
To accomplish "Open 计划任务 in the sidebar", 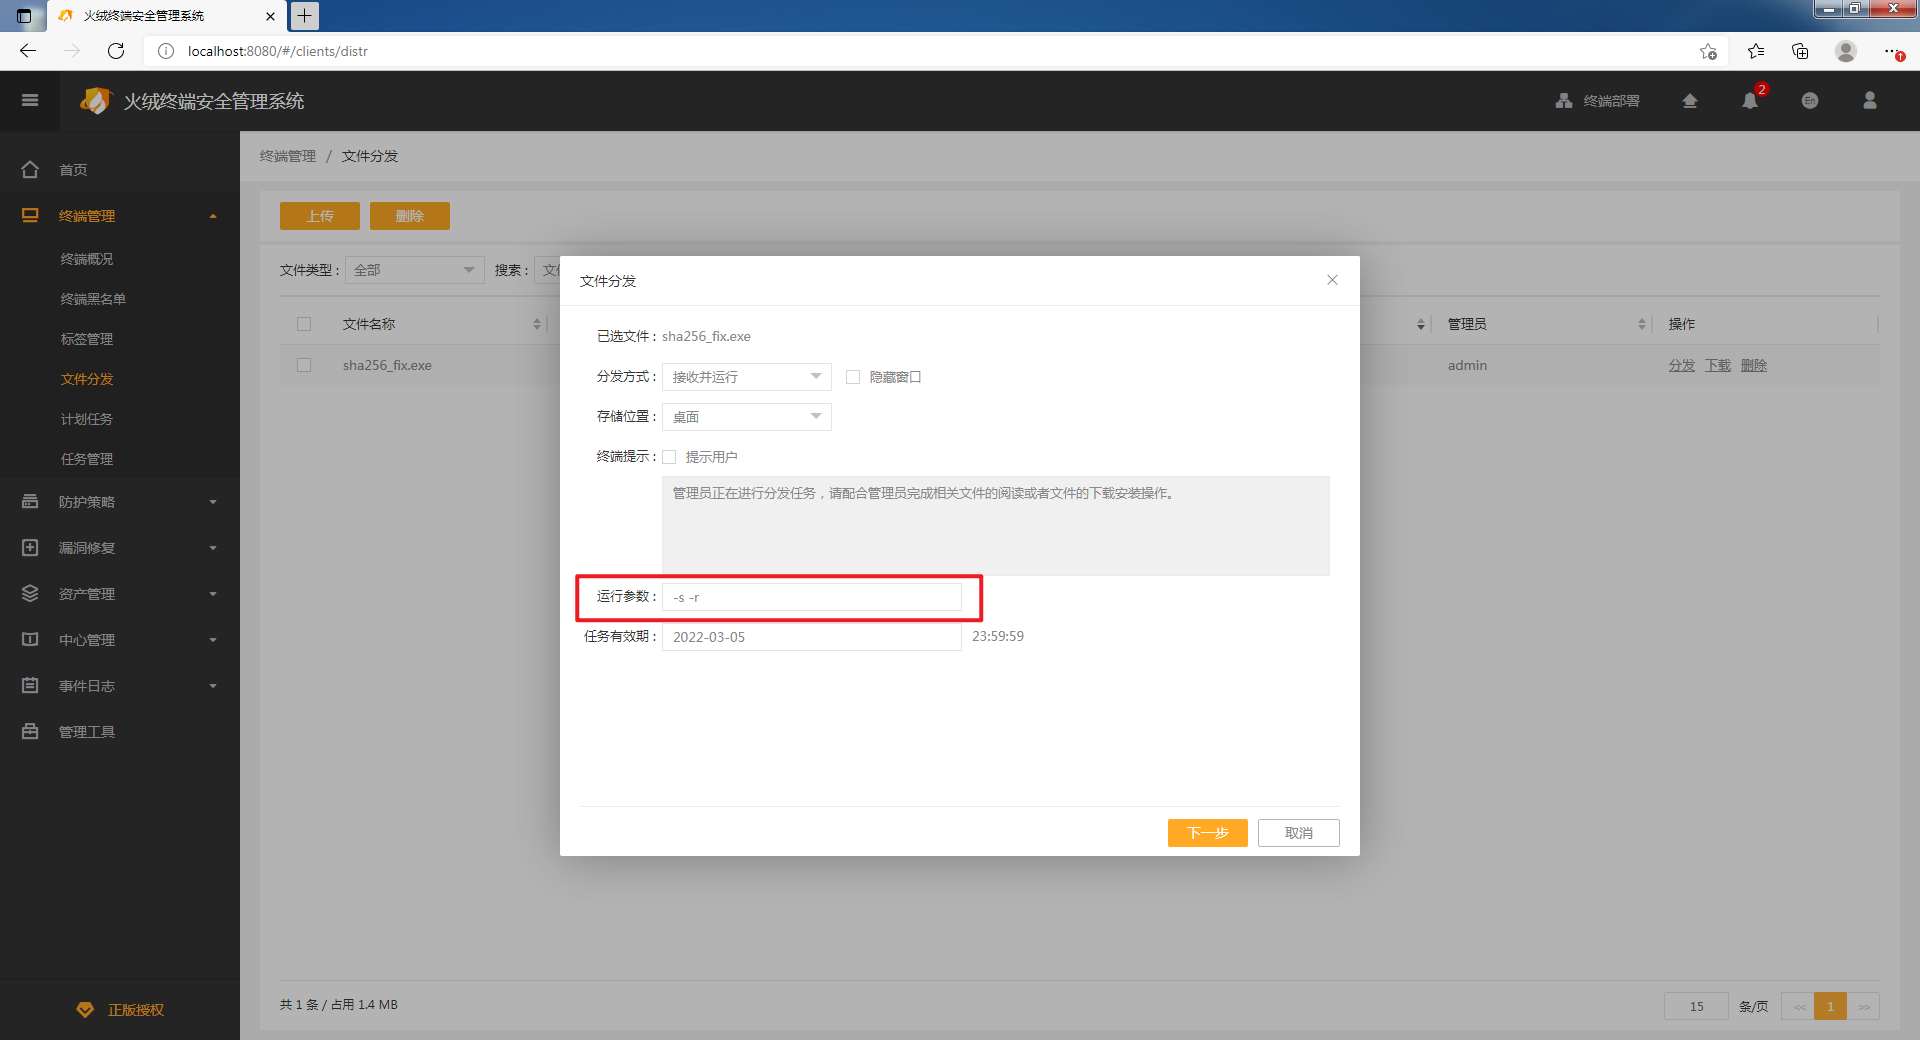I will (x=87, y=419).
